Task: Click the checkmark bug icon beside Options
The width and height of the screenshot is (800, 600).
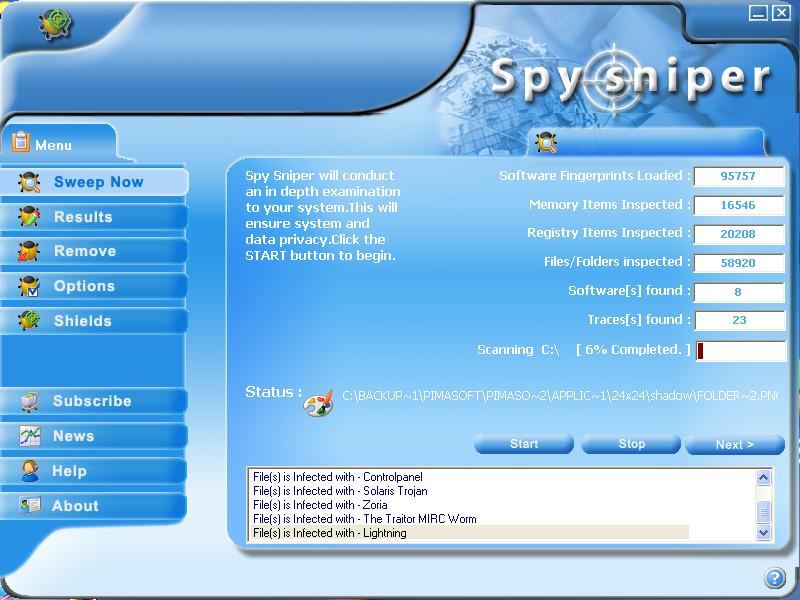Action: [29, 286]
